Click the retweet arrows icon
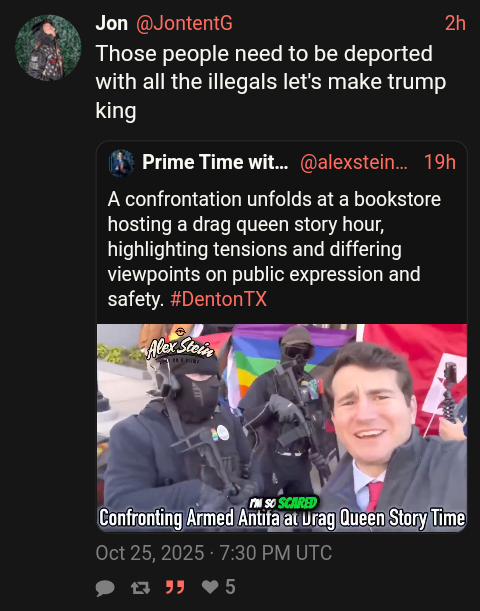This screenshot has width=480, height=611. pyautogui.click(x=141, y=588)
